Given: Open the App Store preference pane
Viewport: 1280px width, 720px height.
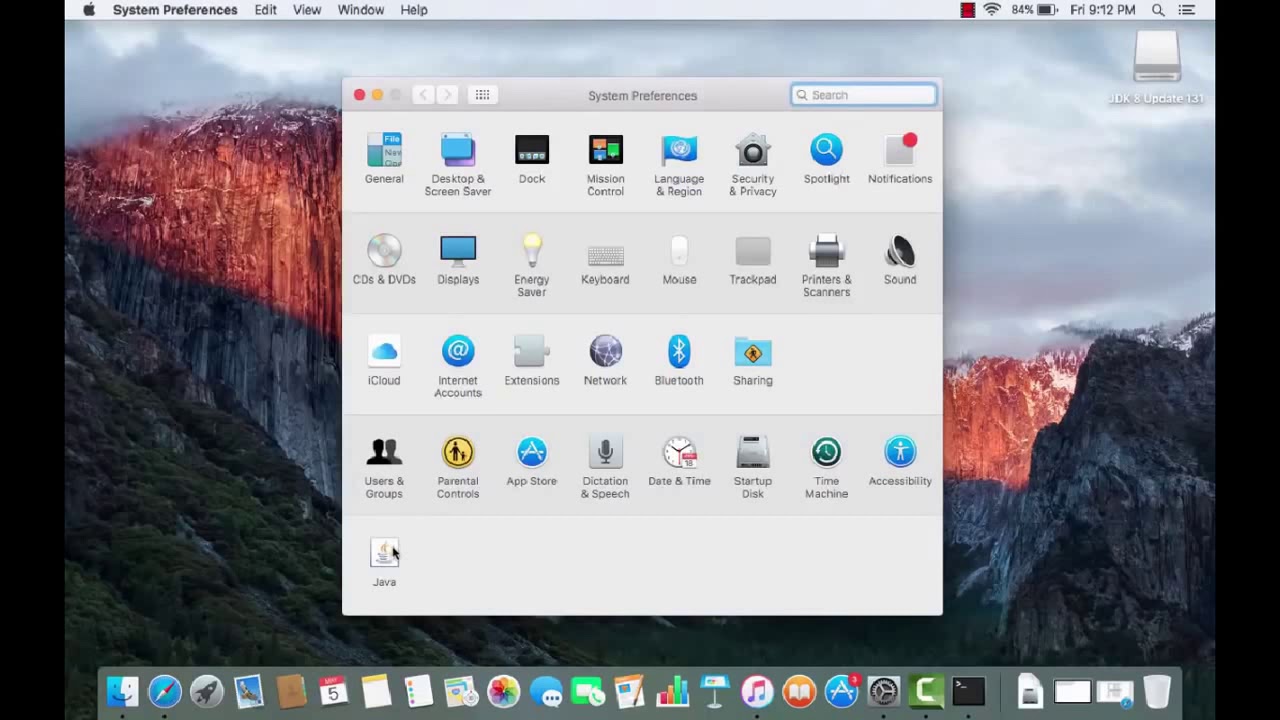Looking at the screenshot, I should tap(532, 461).
